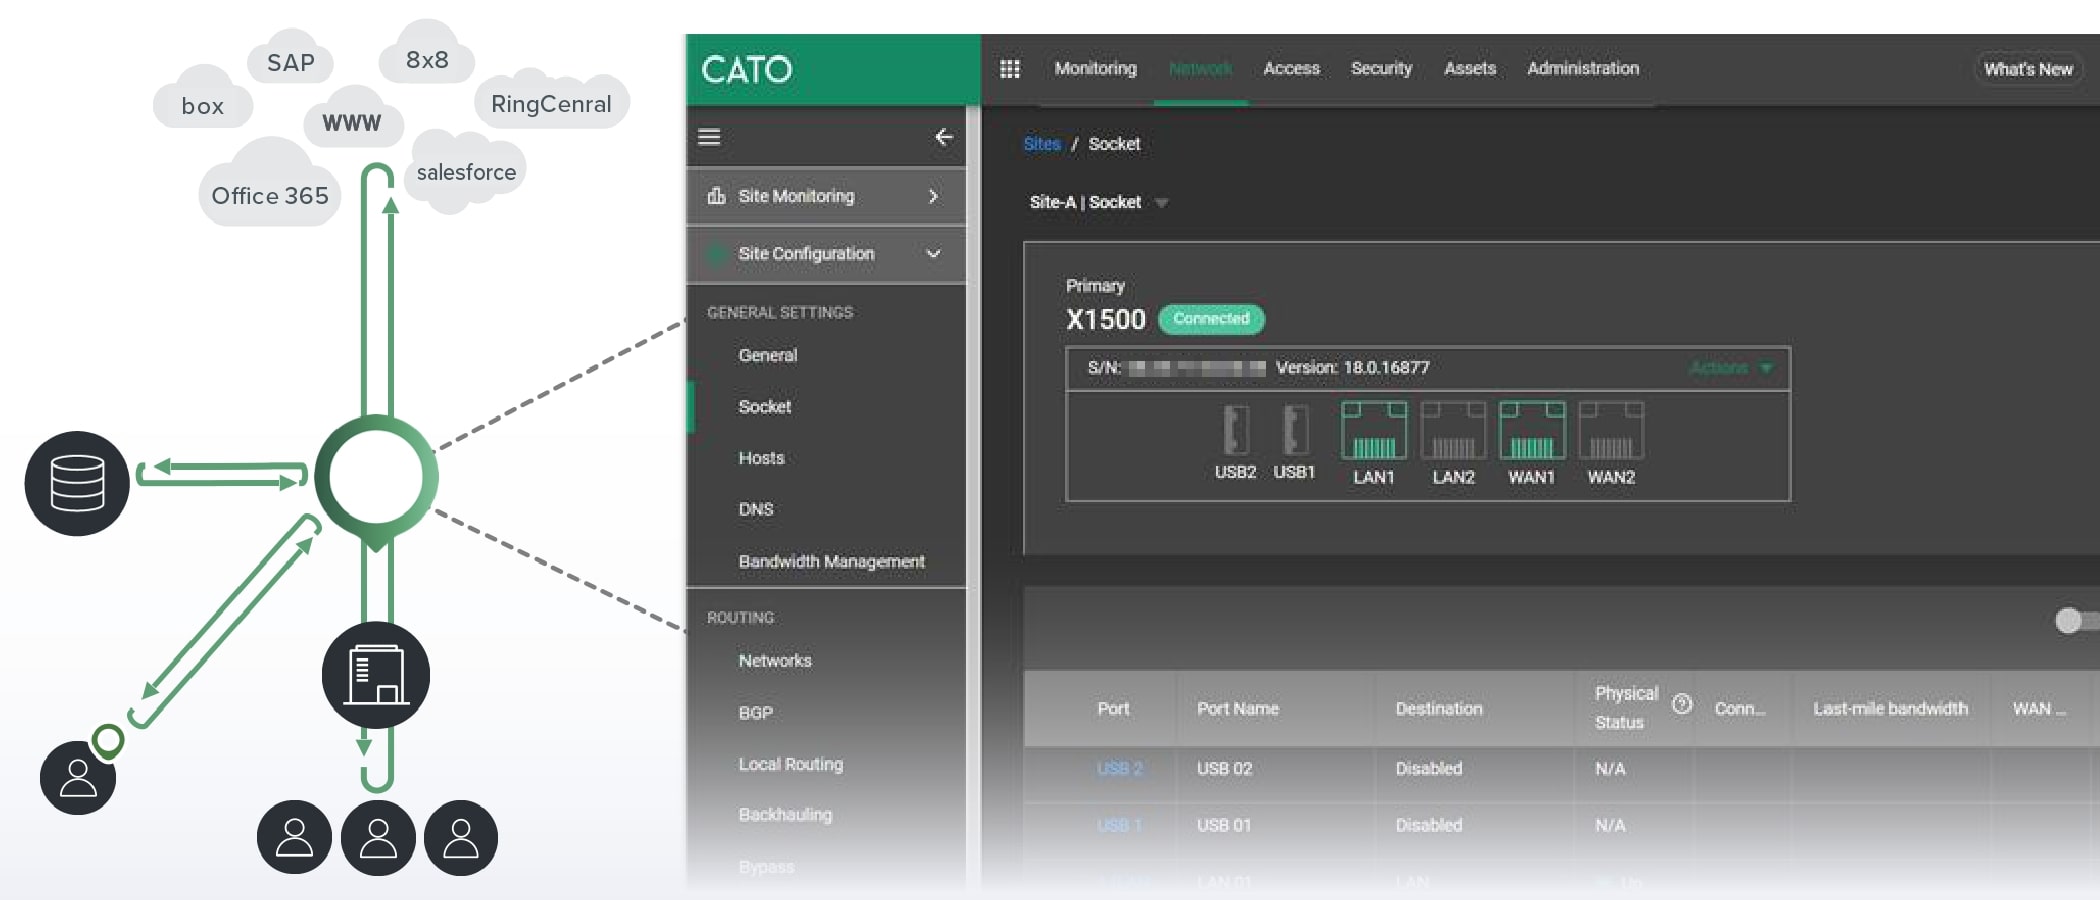Viewport: 2100px width, 900px height.
Task: Go to the Sites breadcrumb link
Action: [1042, 144]
